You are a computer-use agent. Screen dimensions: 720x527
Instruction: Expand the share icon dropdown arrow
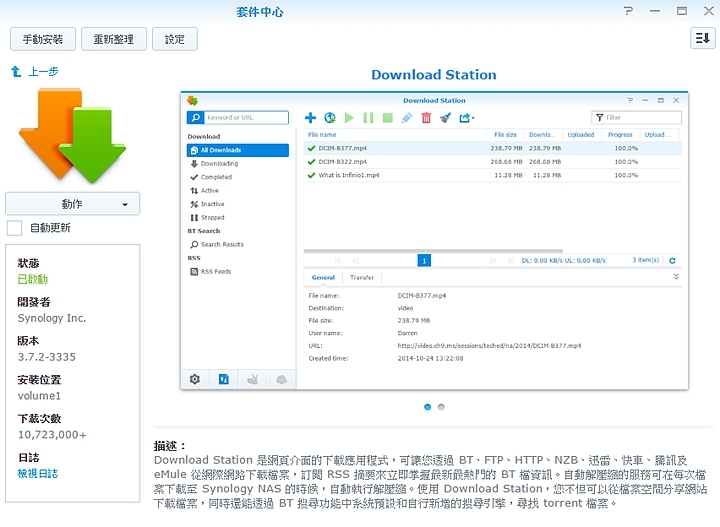[x=470, y=118]
